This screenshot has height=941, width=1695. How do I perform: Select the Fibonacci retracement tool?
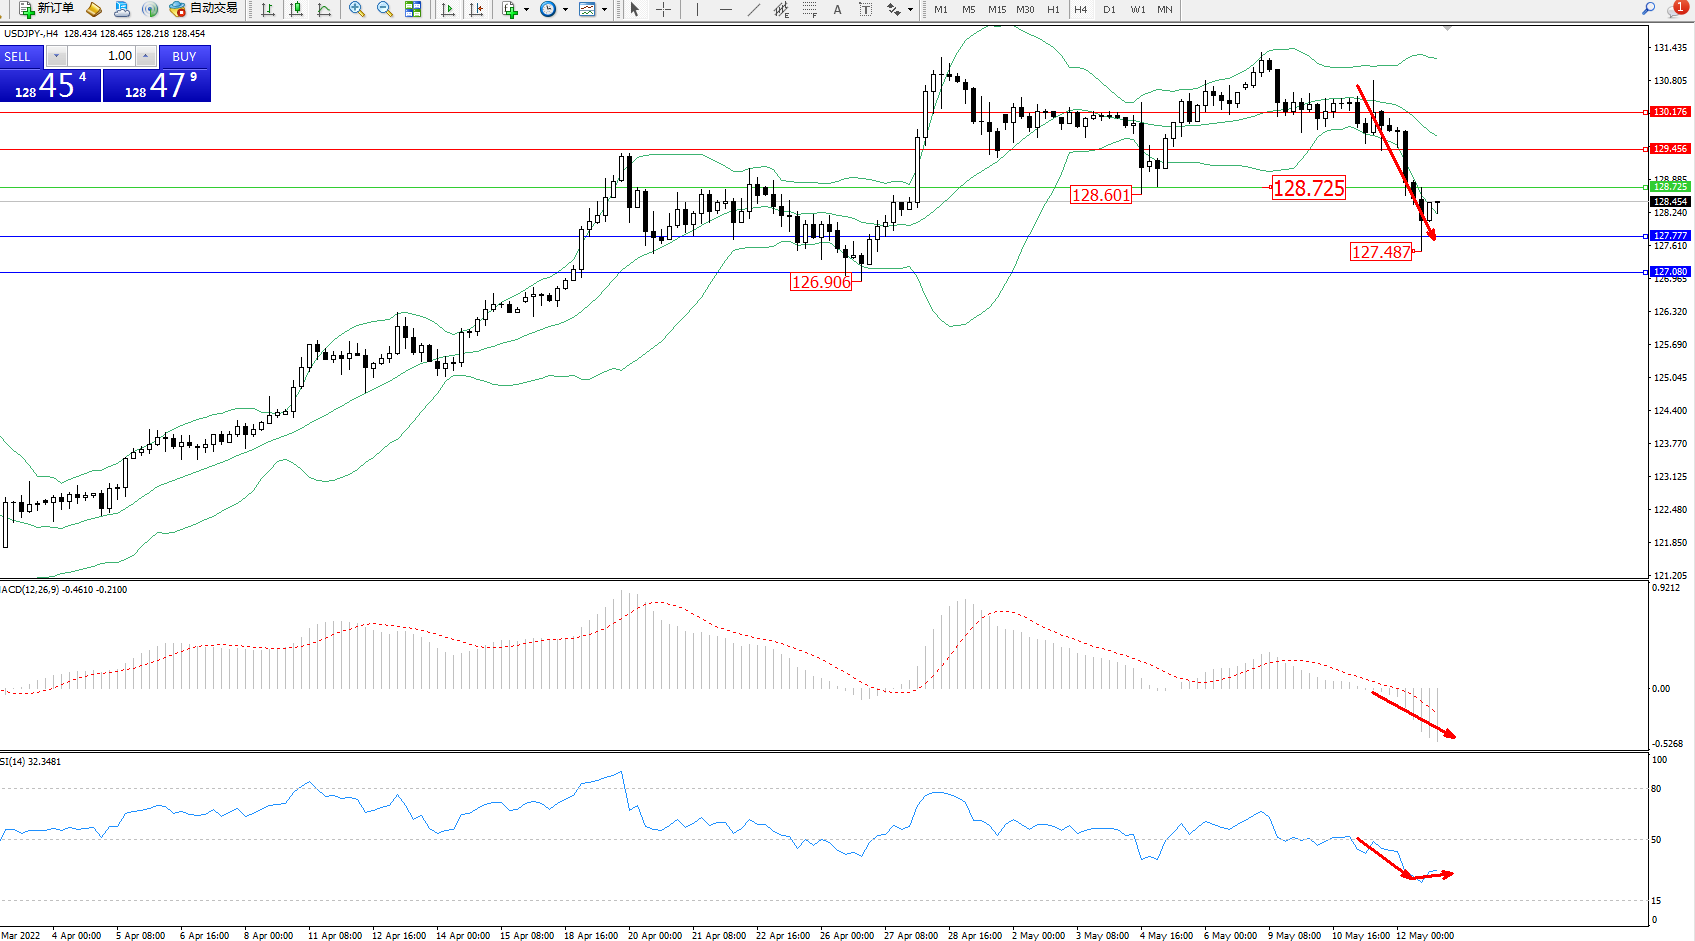click(809, 9)
